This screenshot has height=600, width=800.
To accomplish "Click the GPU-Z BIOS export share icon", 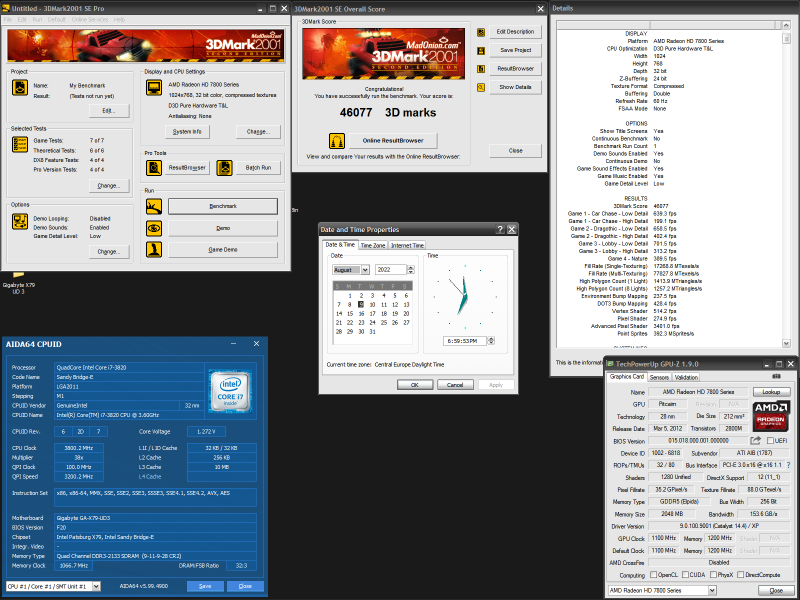I will [756, 440].
